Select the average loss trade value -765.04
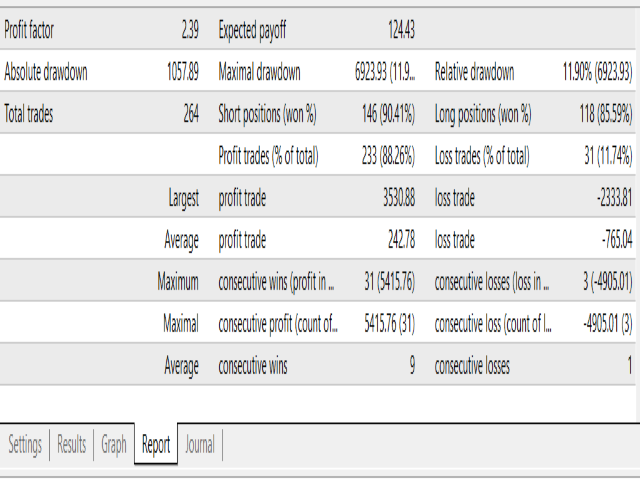 pyautogui.click(x=611, y=240)
